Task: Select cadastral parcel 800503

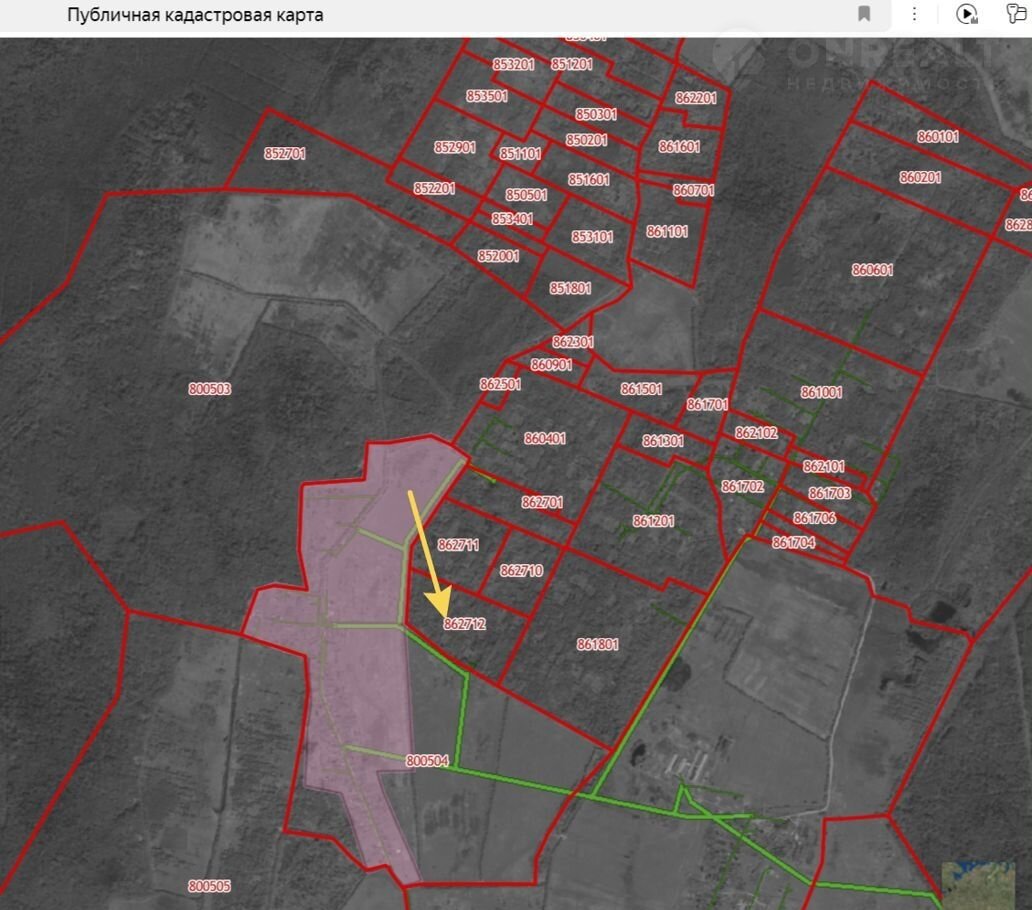Action: tap(209, 389)
